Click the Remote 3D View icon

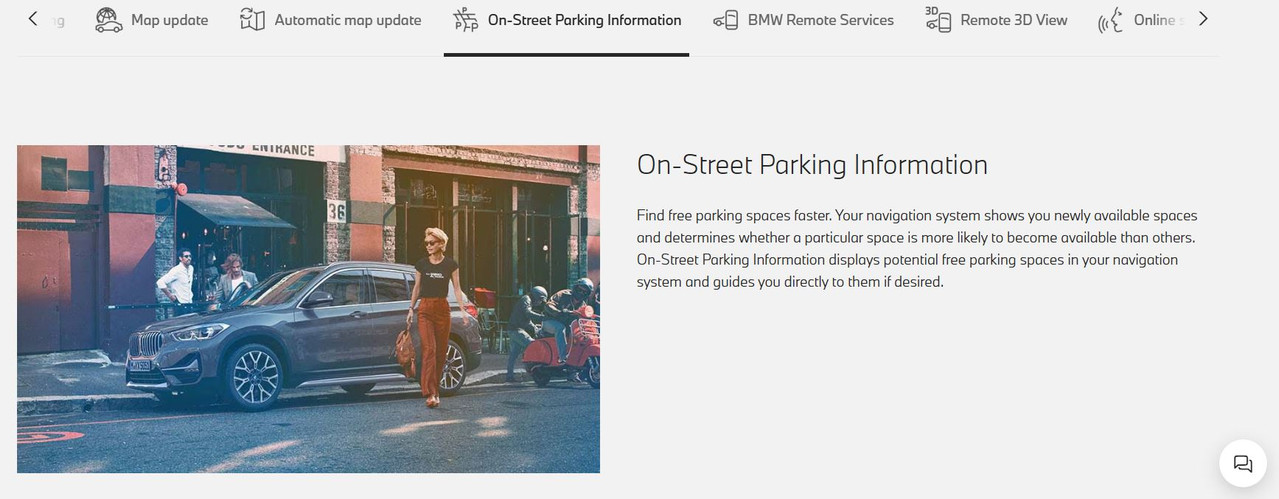tap(938, 19)
